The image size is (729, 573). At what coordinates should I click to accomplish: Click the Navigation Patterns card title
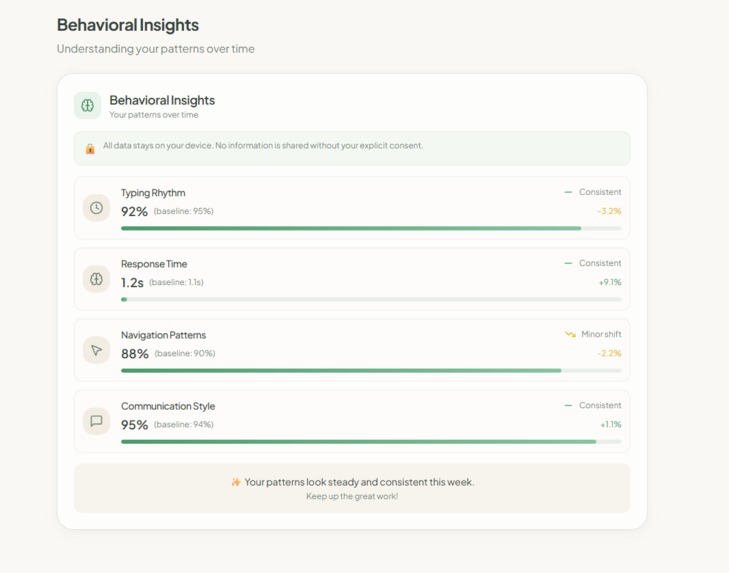coord(163,335)
